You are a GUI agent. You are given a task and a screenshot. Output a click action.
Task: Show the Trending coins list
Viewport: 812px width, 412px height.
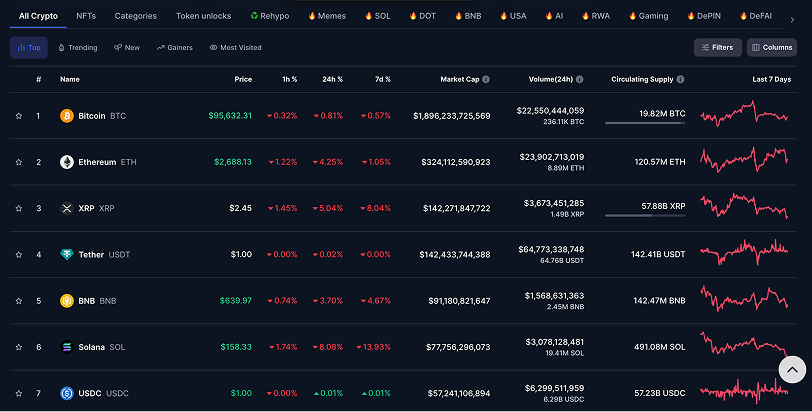click(x=78, y=48)
